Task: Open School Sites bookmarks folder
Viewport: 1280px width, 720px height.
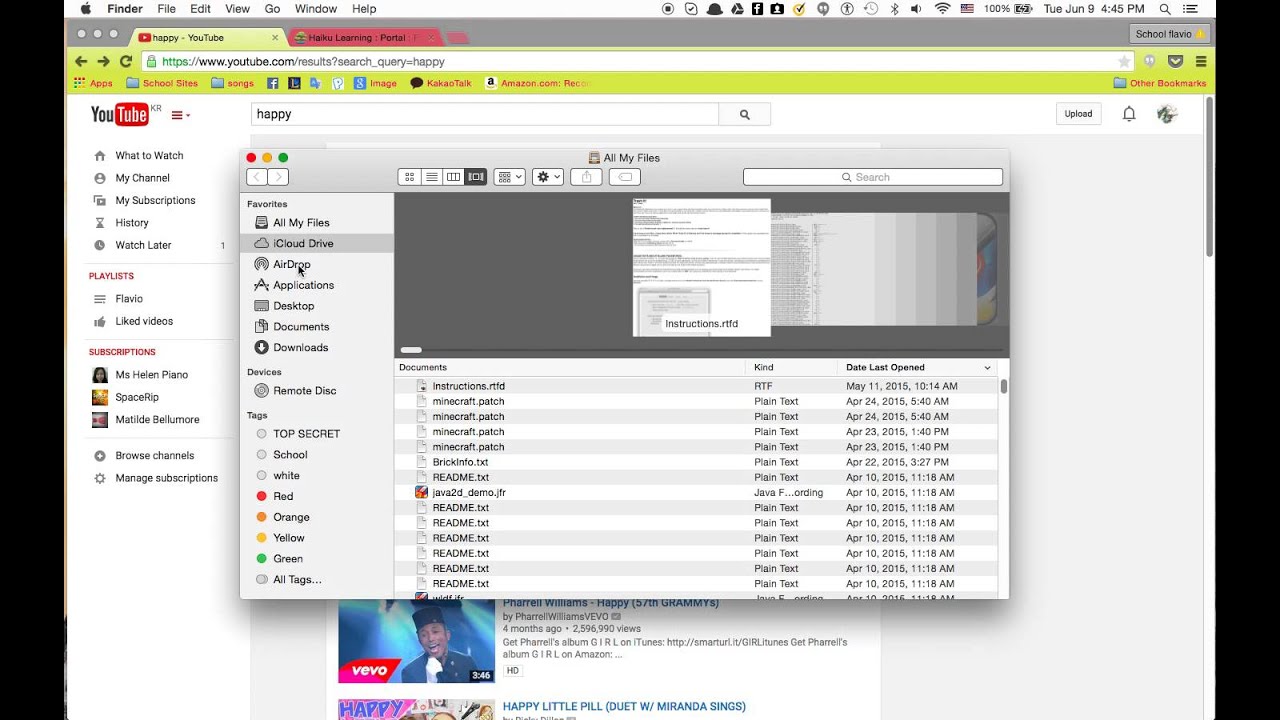Action: (162, 83)
